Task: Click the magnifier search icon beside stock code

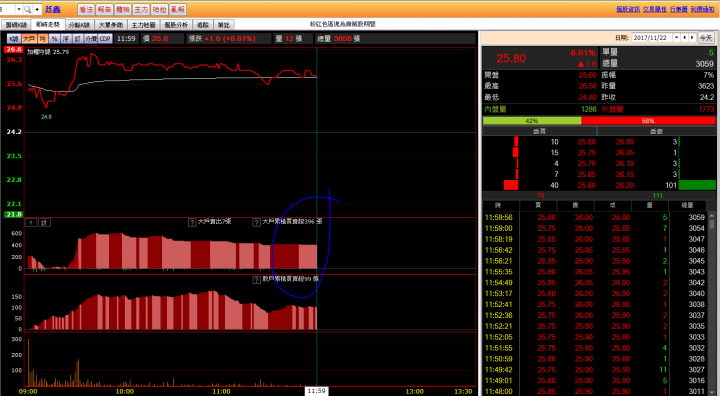Action: pos(28,9)
